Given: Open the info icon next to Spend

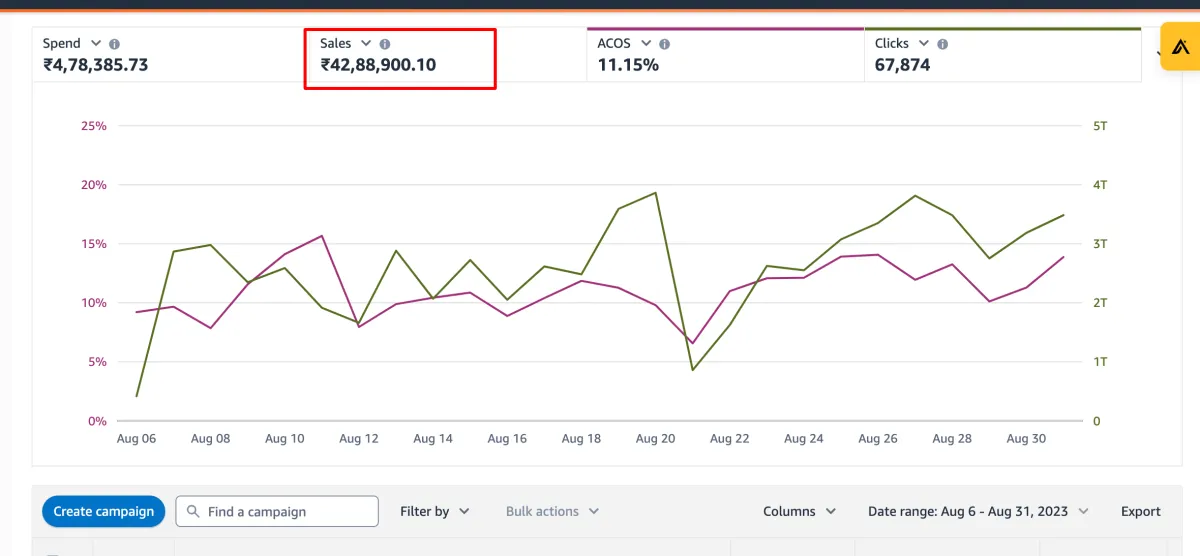Looking at the screenshot, I should click(x=114, y=44).
